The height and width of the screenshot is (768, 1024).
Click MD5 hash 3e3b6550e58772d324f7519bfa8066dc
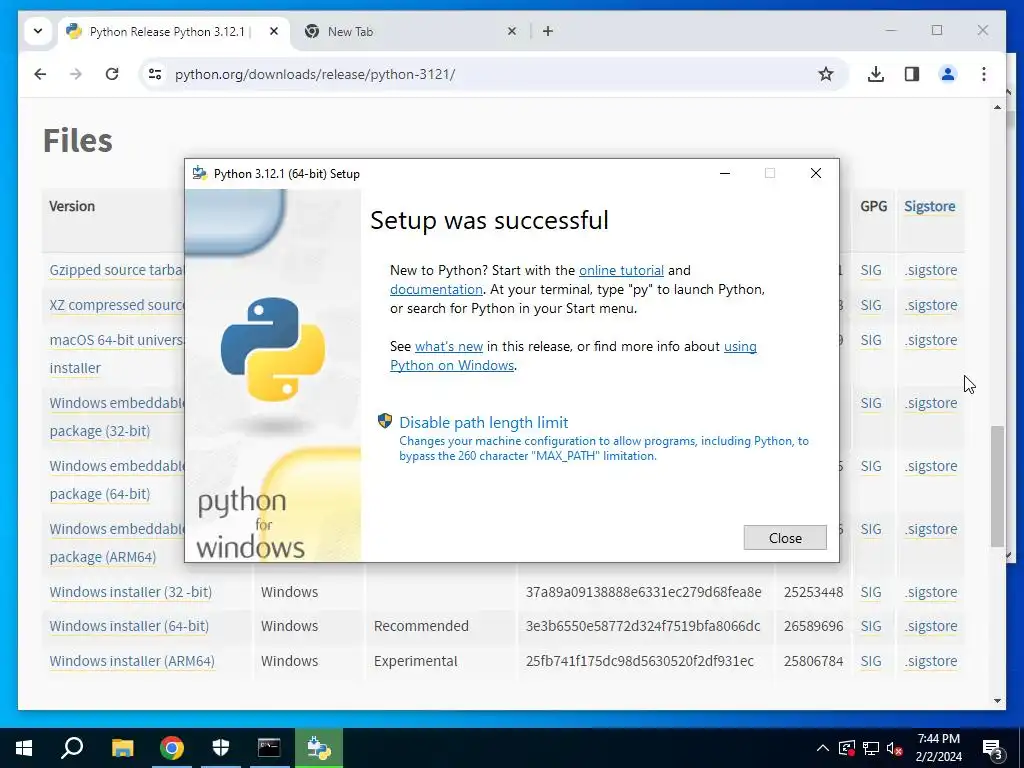(643, 626)
